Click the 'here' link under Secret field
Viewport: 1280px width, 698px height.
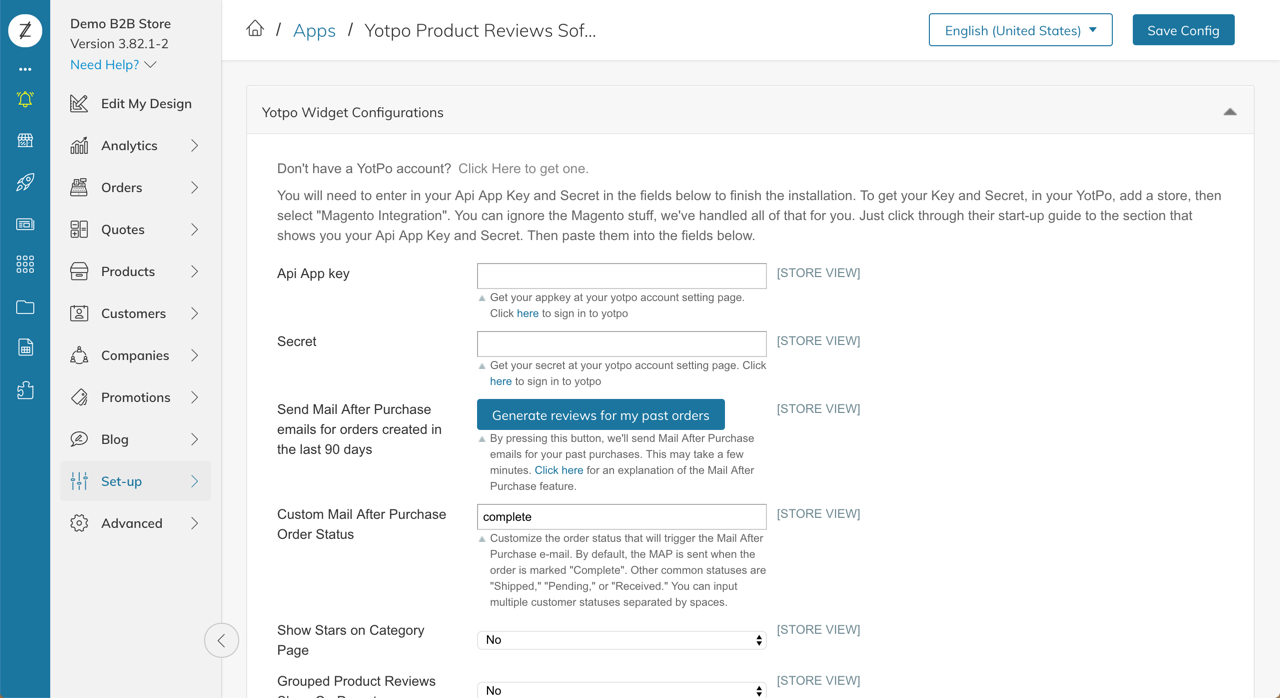coord(500,381)
